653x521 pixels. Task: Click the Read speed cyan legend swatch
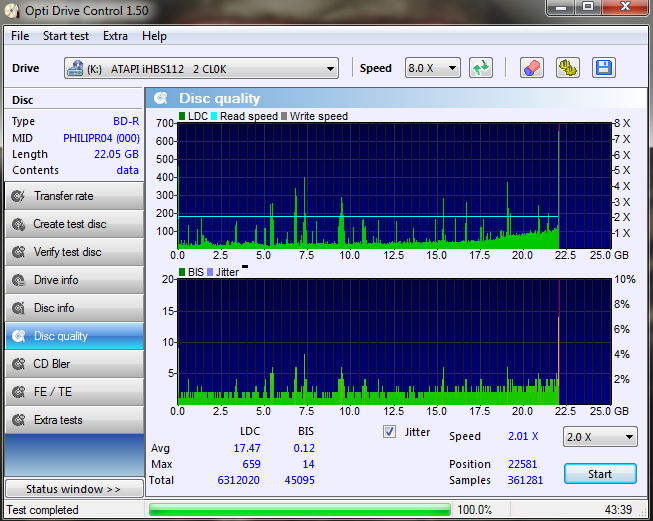coord(214,116)
